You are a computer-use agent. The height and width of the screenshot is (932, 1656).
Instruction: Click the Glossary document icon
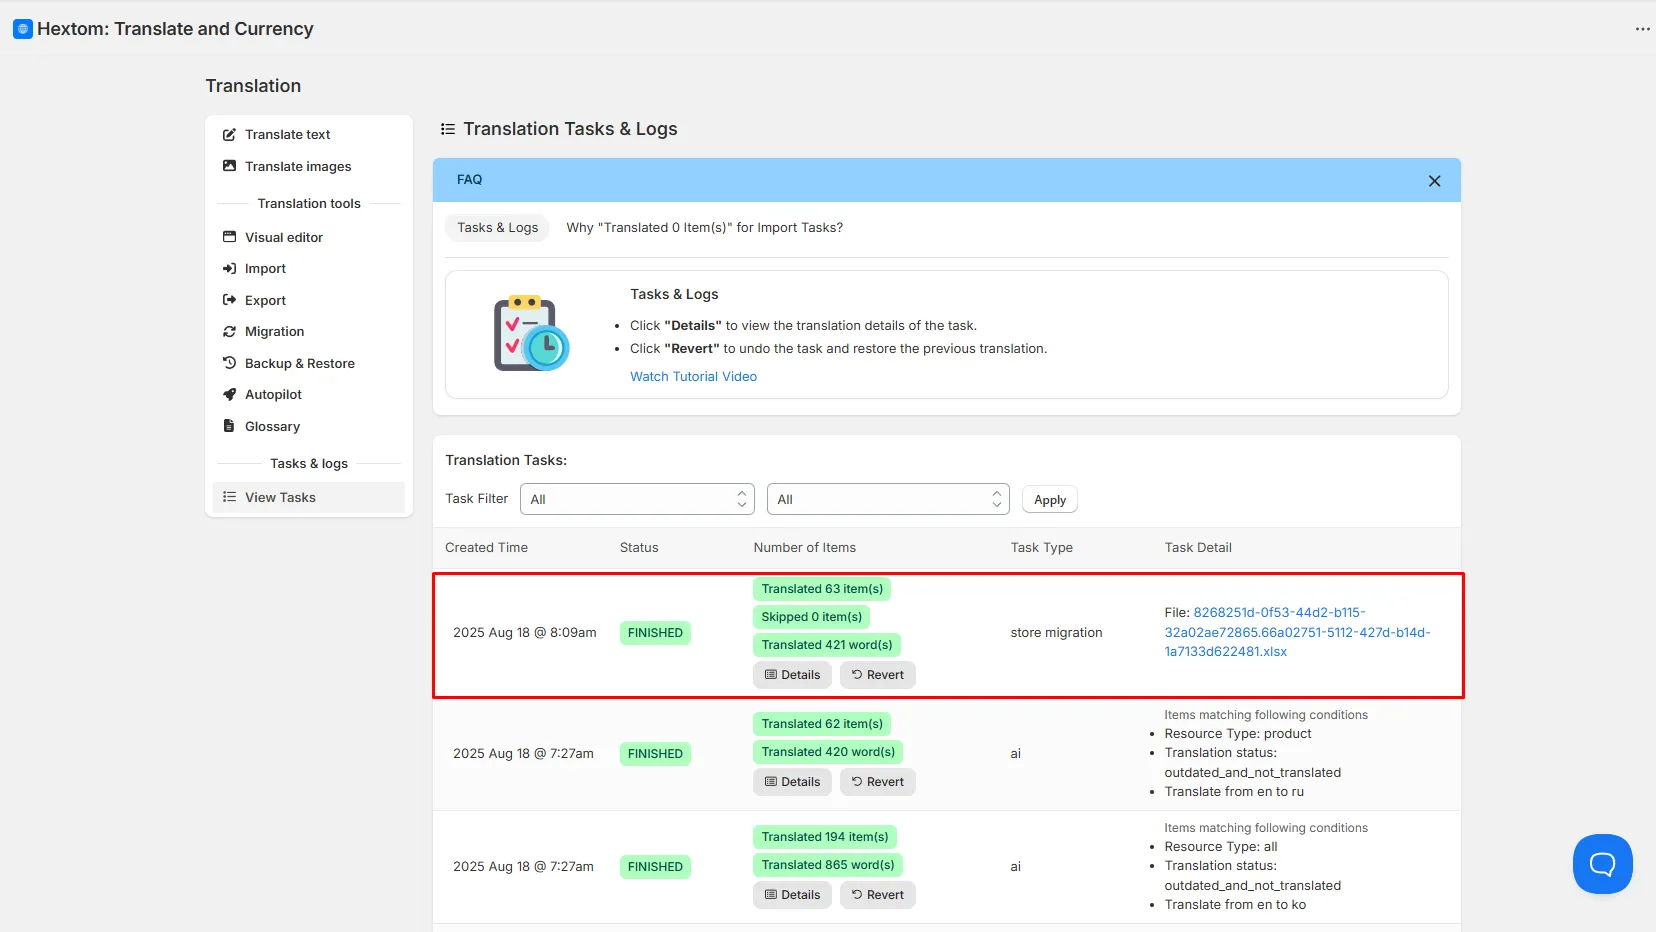(229, 426)
